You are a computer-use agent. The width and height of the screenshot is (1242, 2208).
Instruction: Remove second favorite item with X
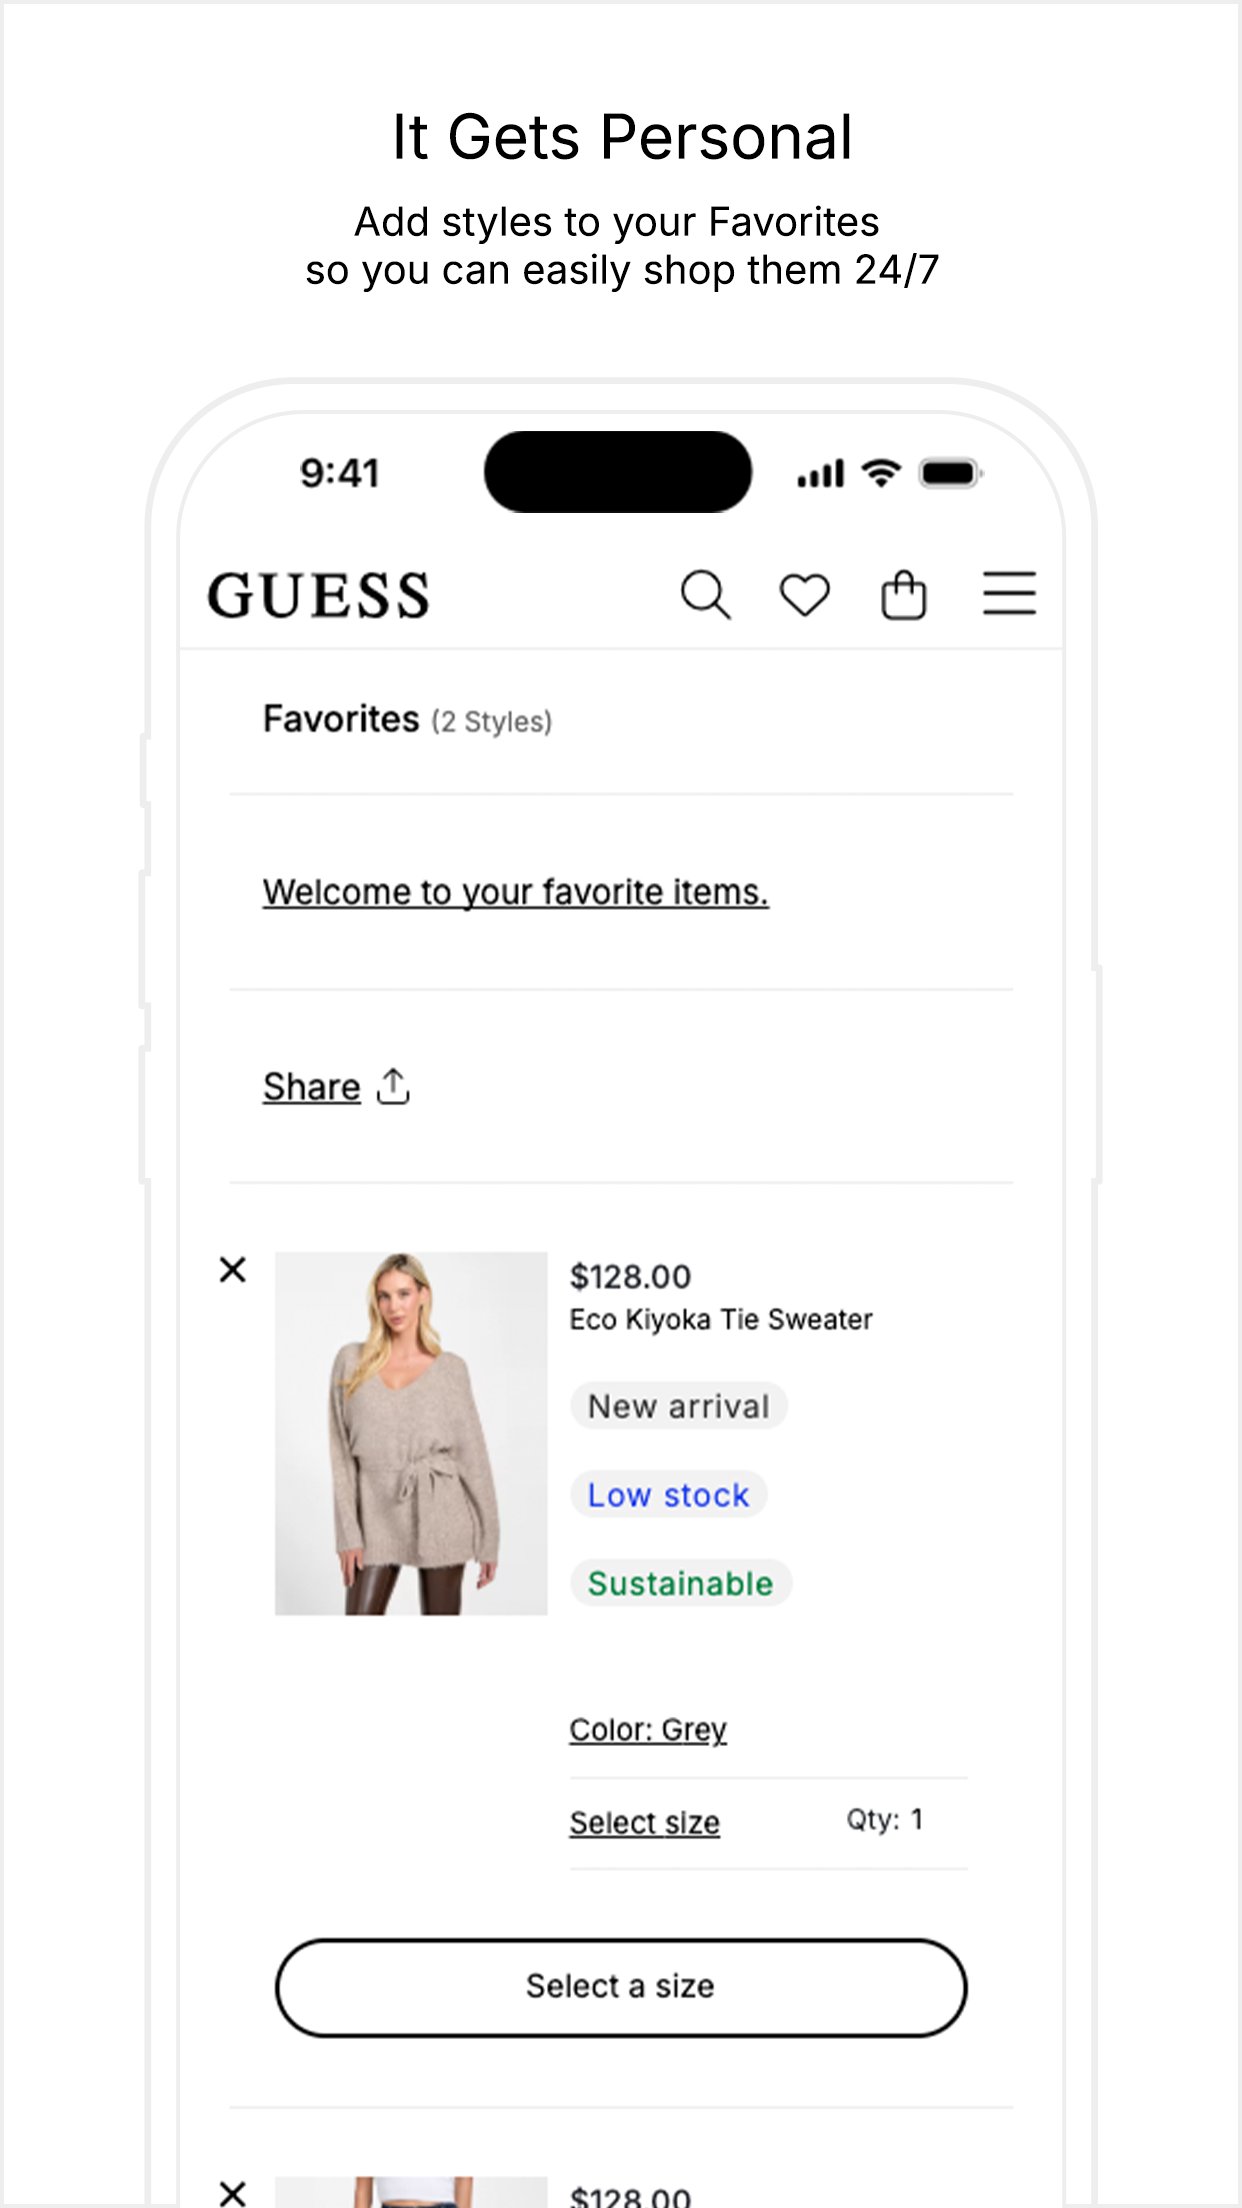tap(232, 2193)
